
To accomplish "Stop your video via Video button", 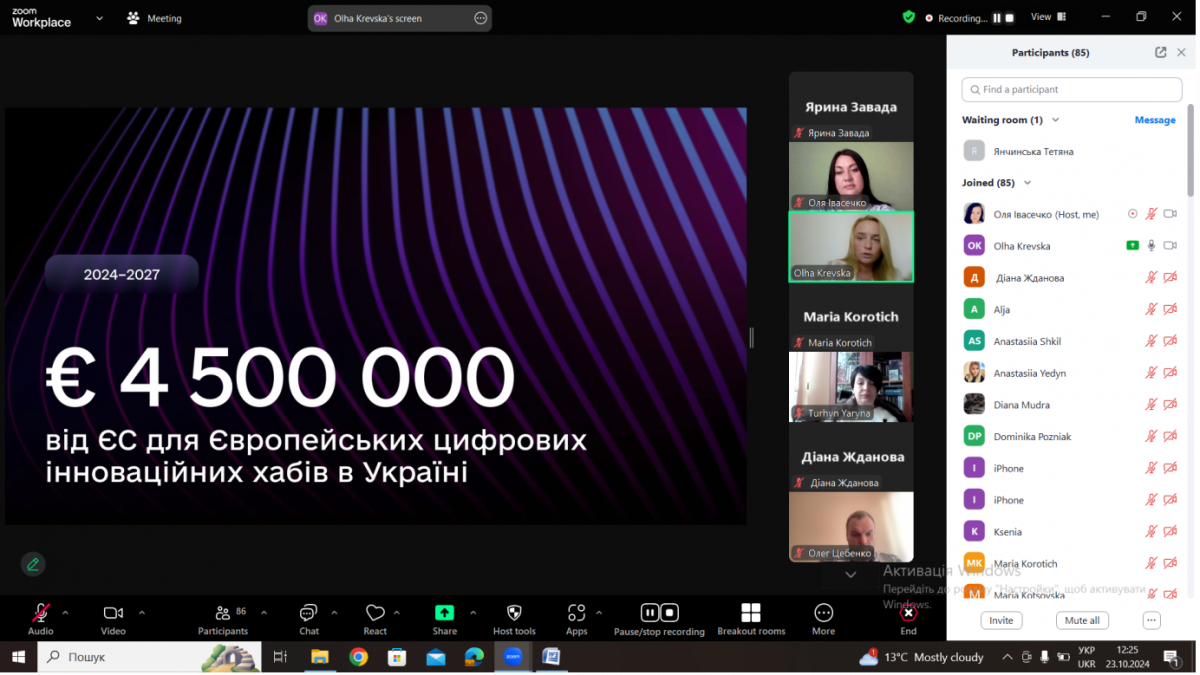I will coord(112,618).
